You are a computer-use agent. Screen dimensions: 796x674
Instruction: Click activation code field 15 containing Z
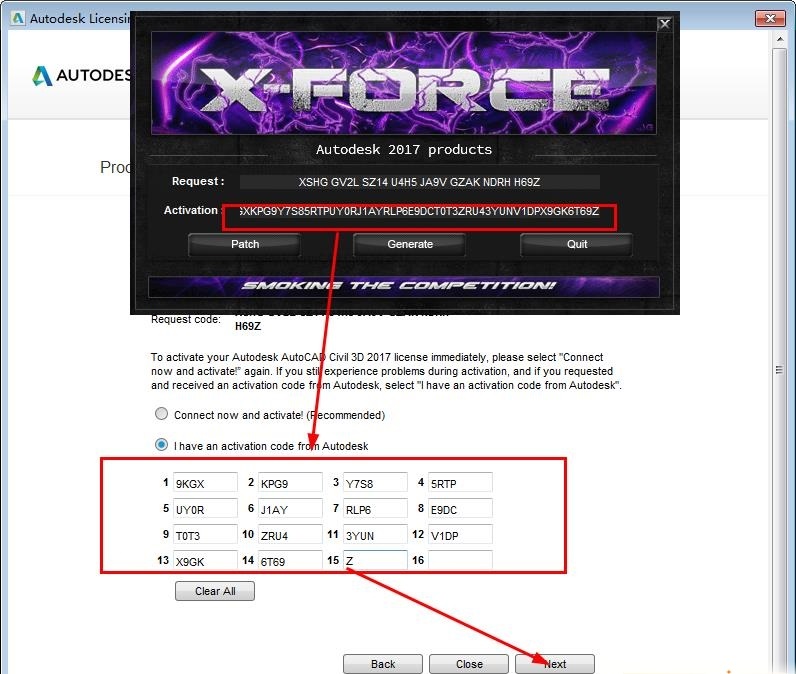[x=375, y=560]
